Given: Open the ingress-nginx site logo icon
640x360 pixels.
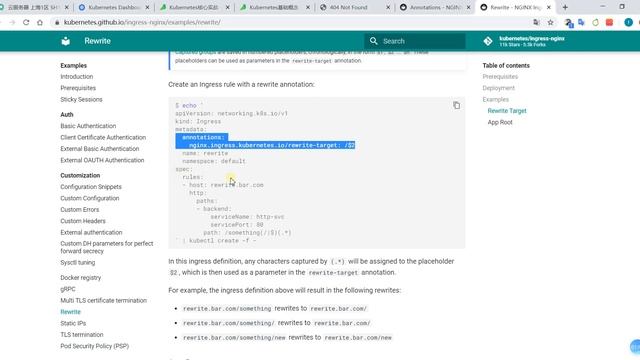Looking at the screenshot, I should click(65, 41).
